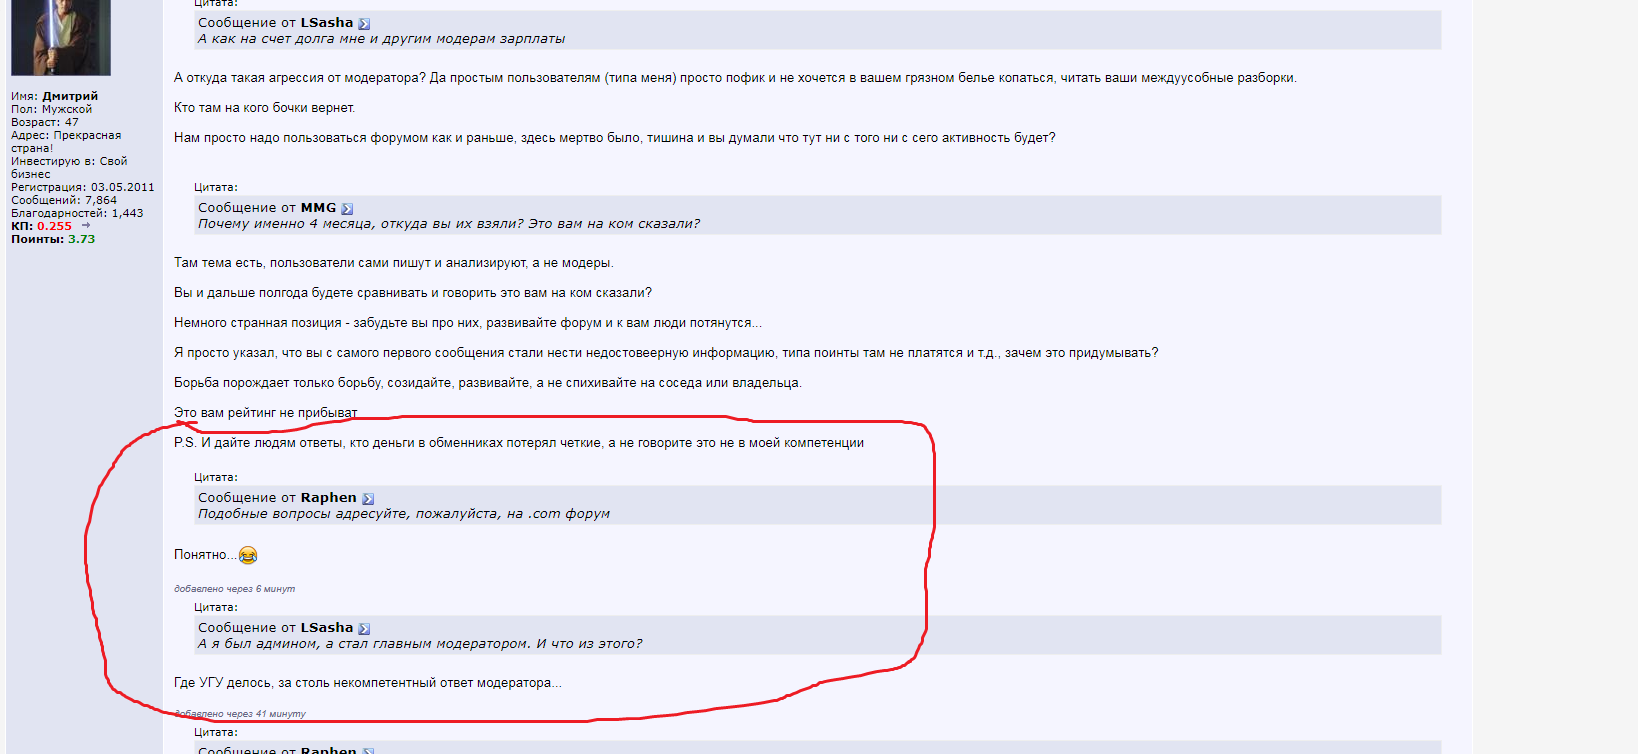The width and height of the screenshot is (1638, 754).
Task: Click the green Поинты value 3.73
Action: (82, 239)
